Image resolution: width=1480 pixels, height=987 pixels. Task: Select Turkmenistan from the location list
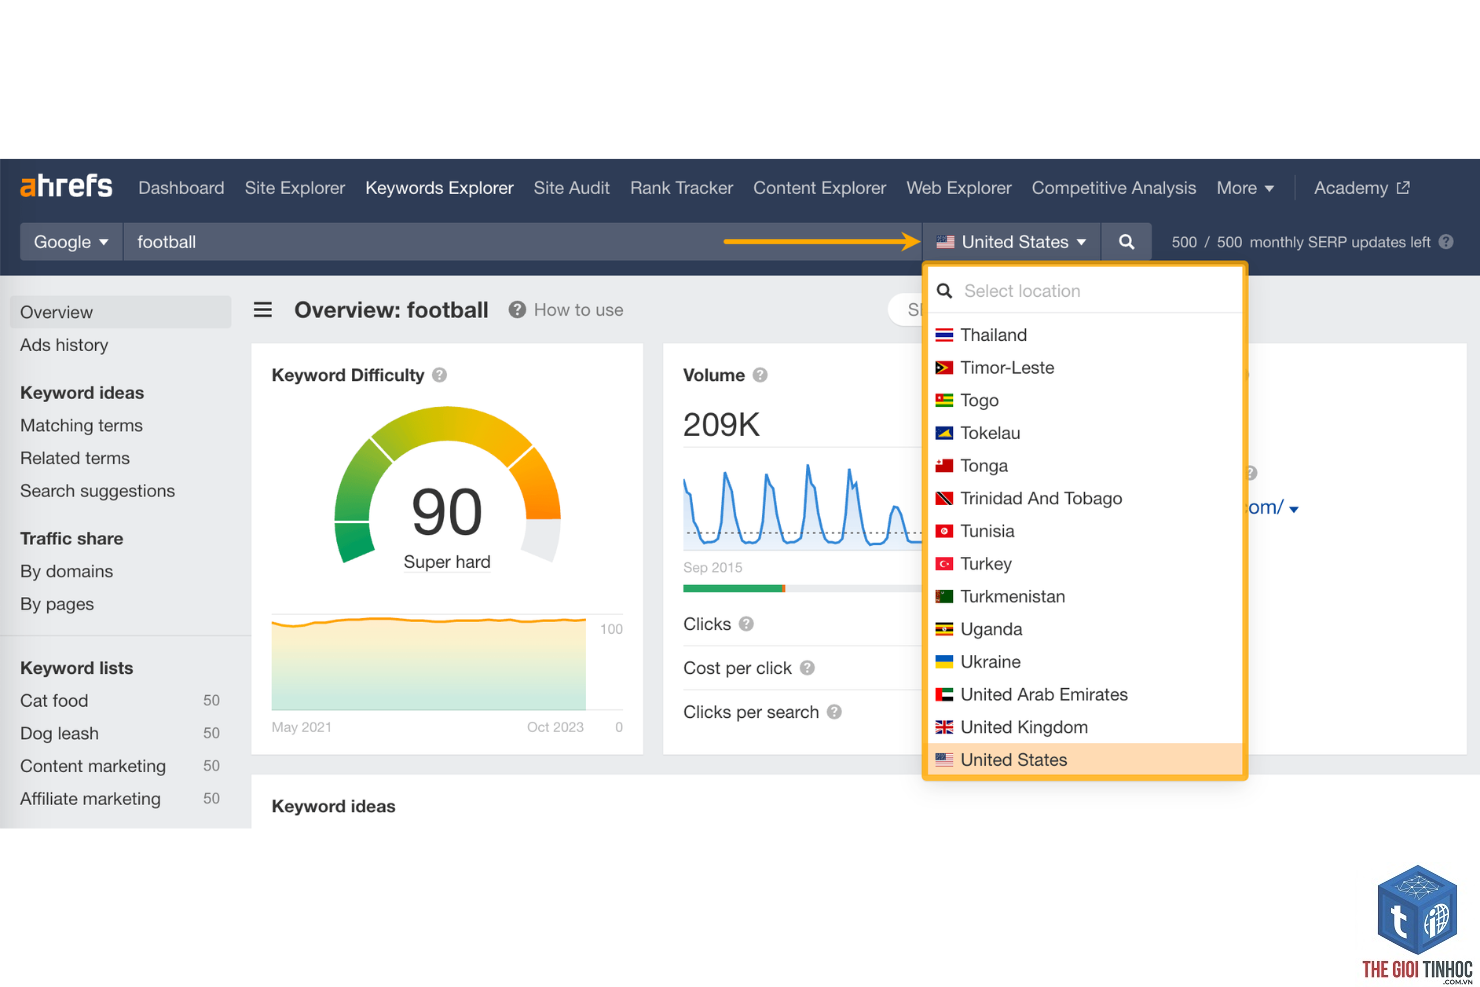(1085, 596)
